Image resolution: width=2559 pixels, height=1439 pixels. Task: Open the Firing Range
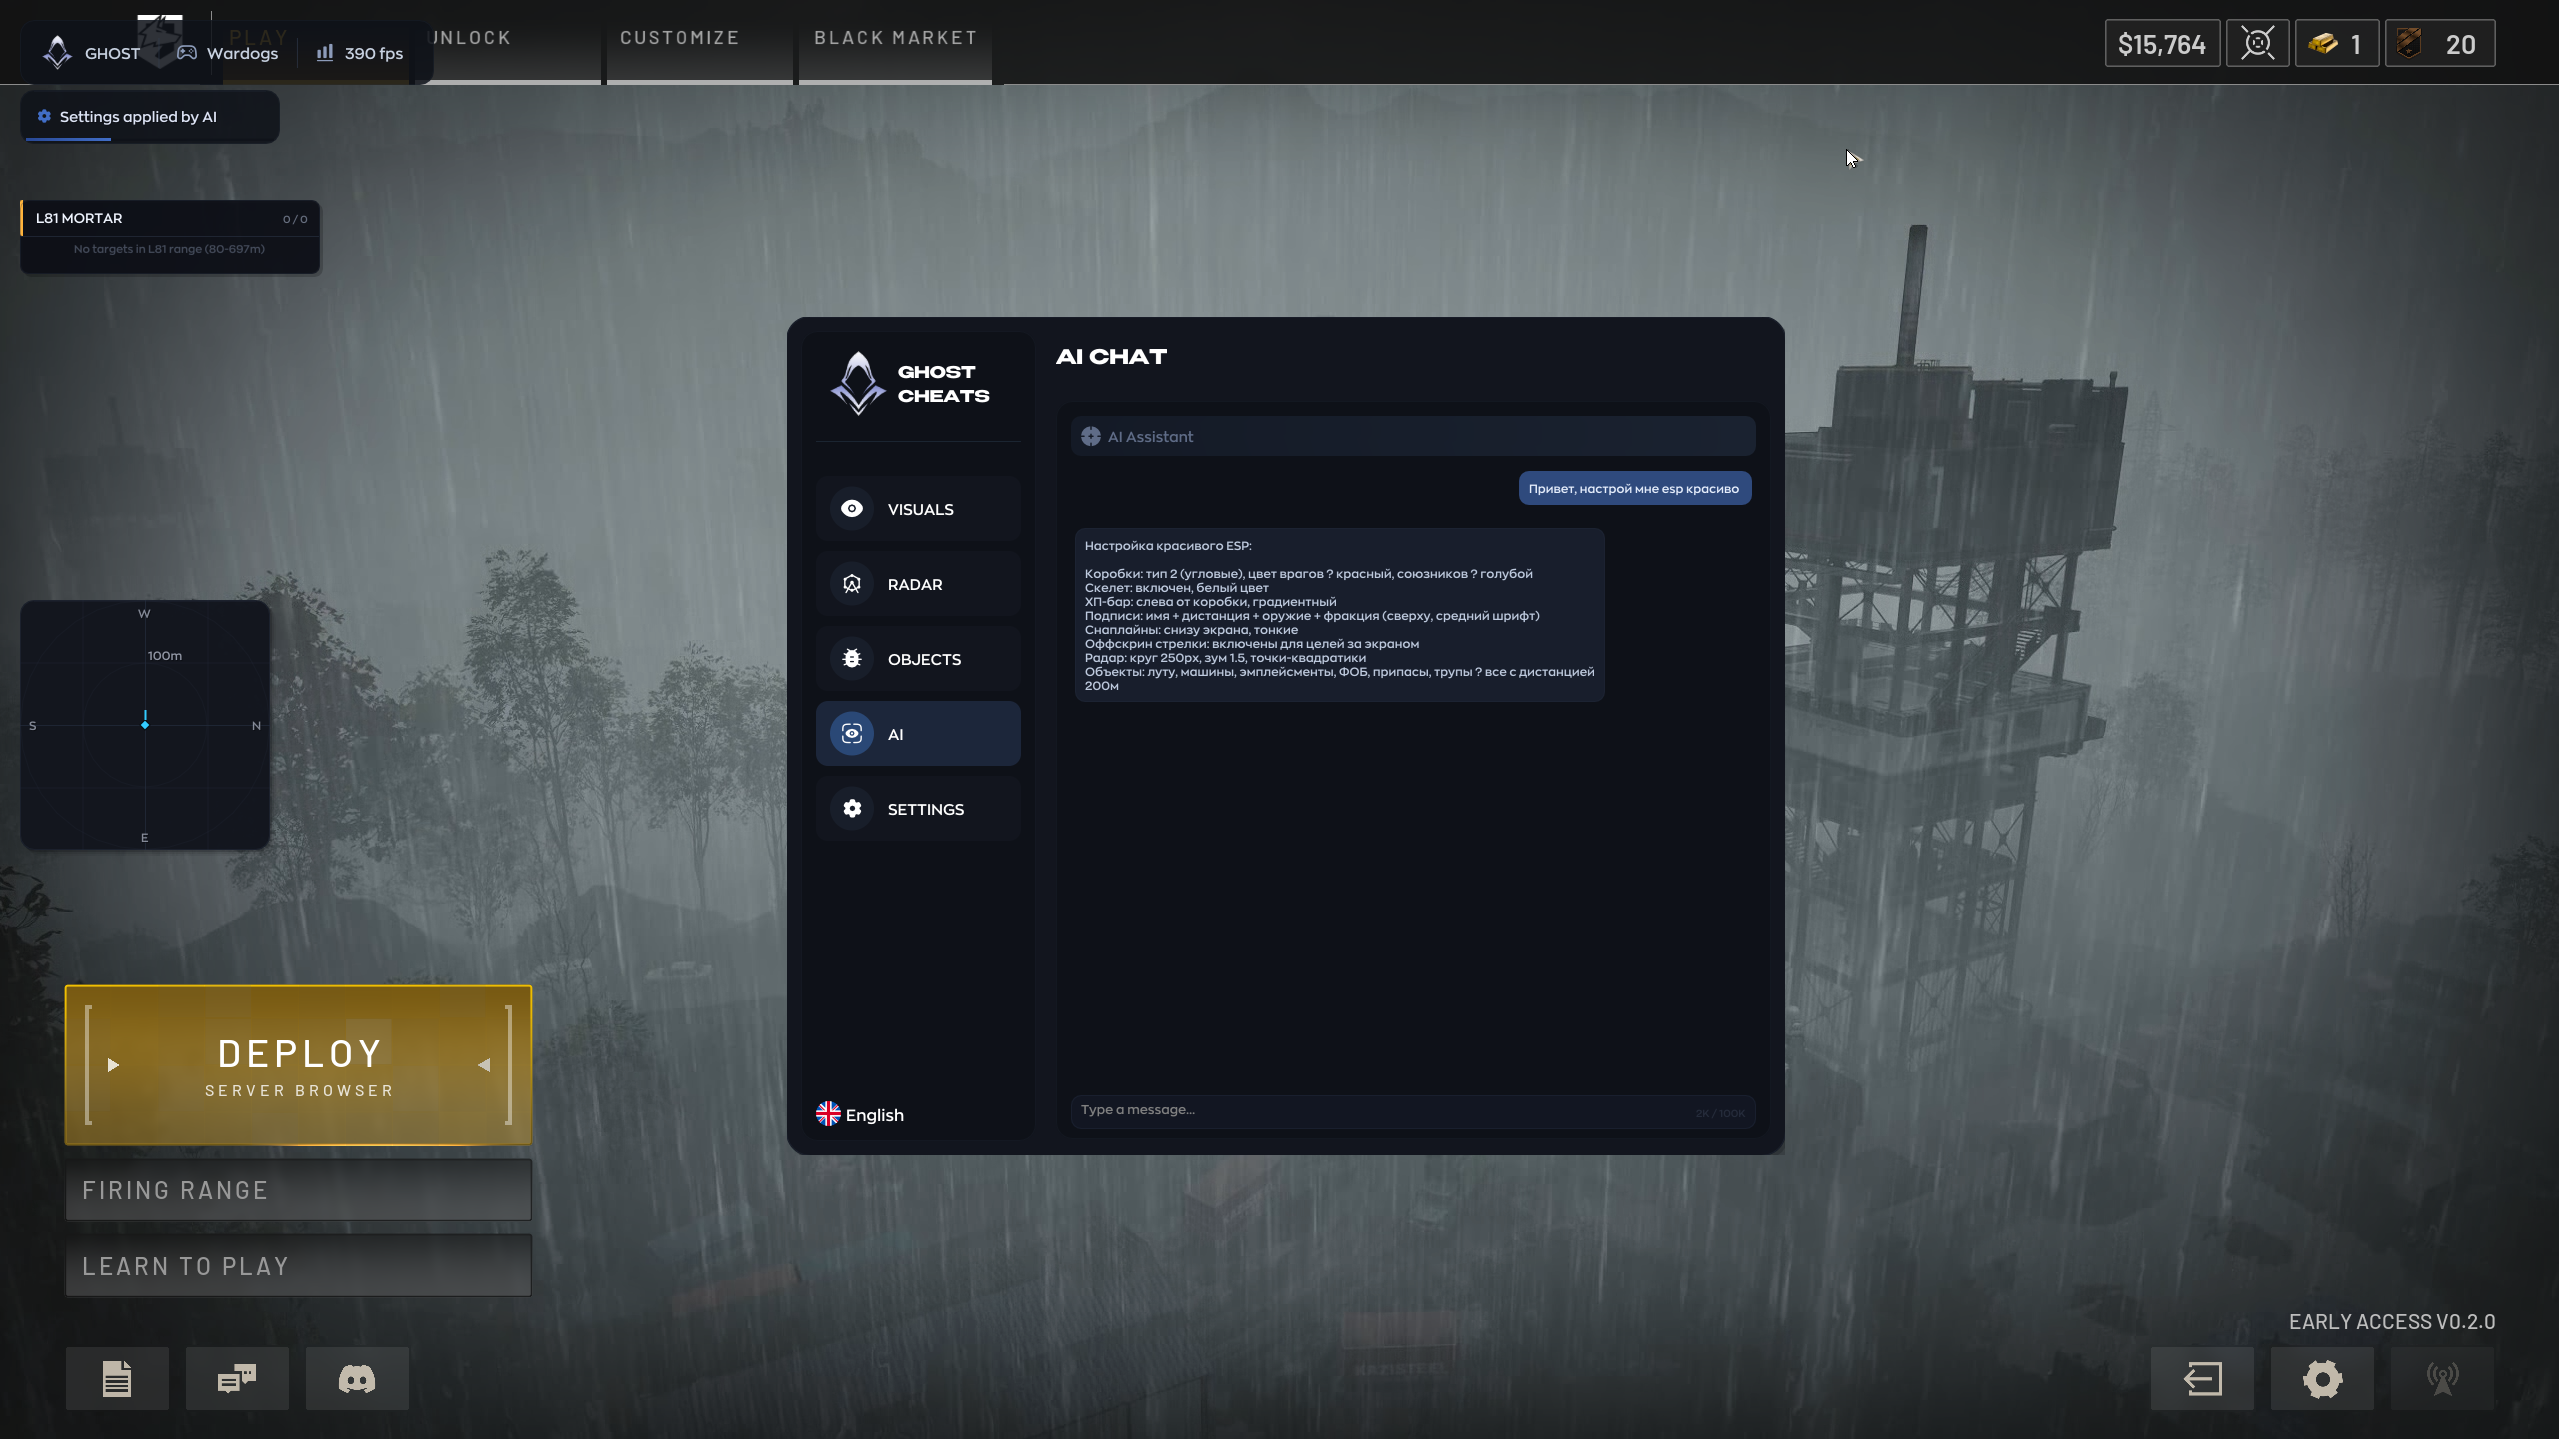tap(298, 1190)
